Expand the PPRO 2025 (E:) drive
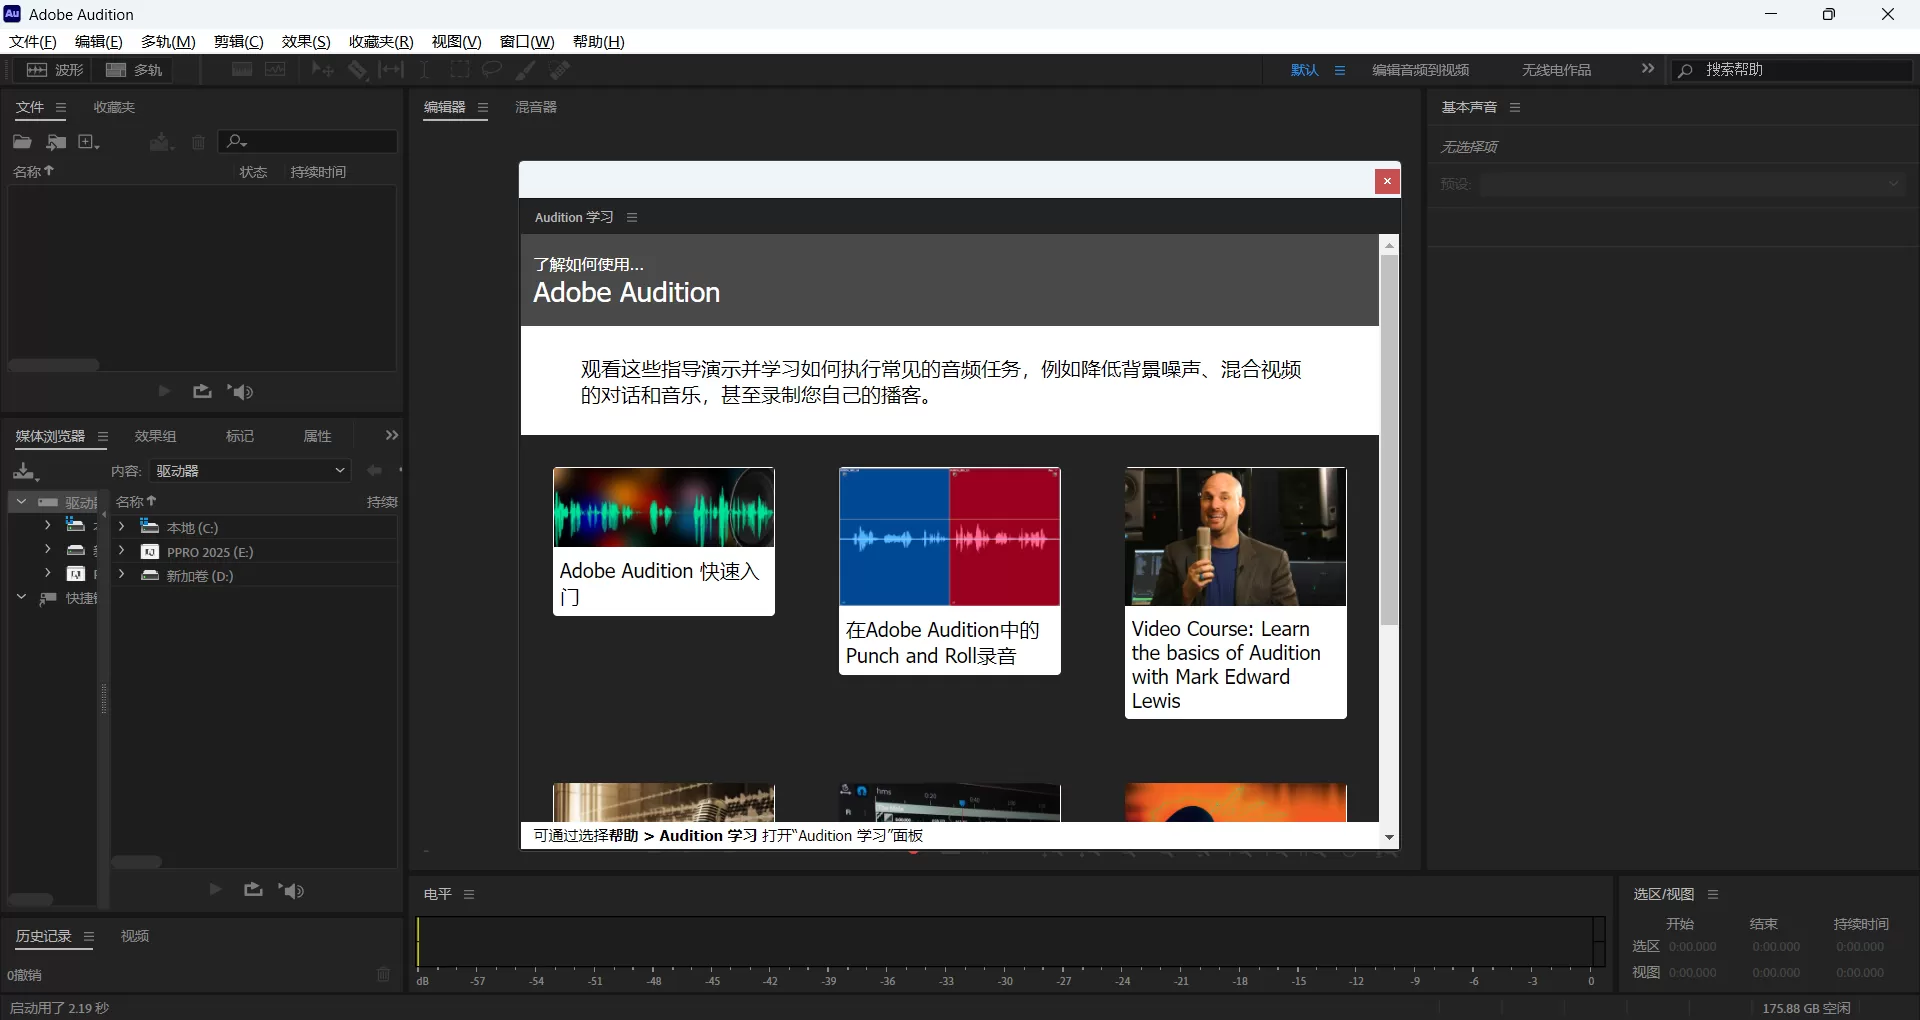 120,551
